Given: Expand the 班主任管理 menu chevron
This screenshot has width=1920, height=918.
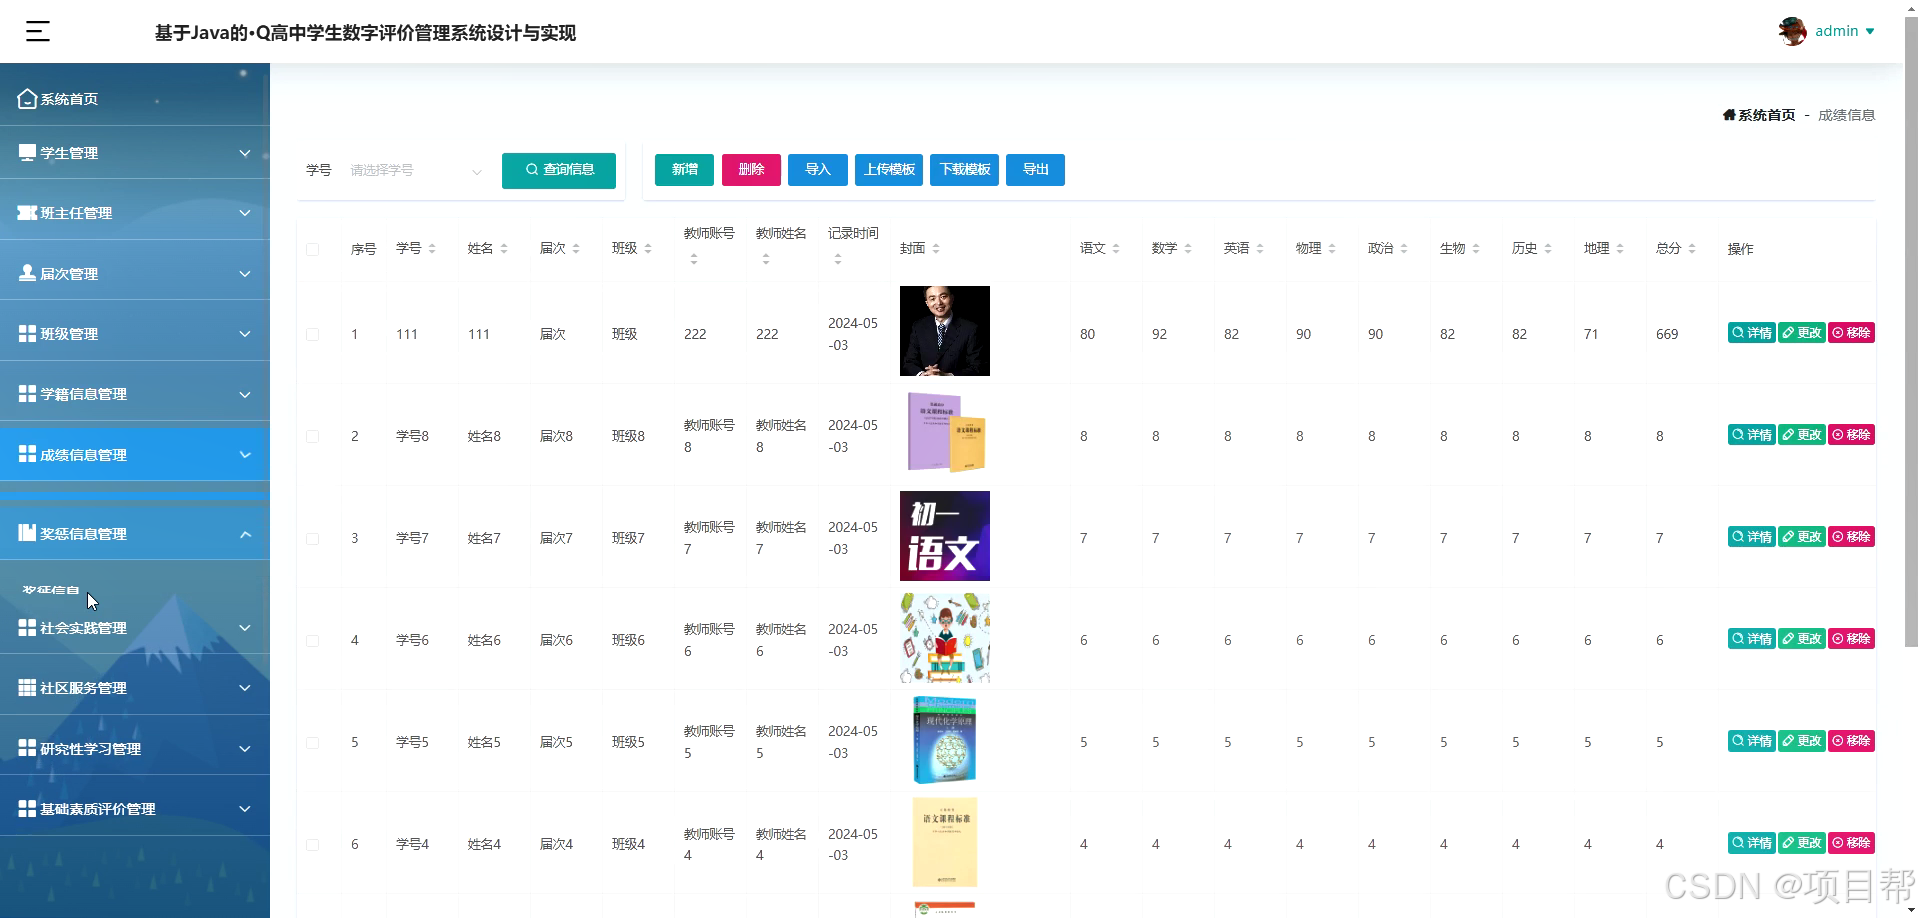Looking at the screenshot, I should (245, 213).
